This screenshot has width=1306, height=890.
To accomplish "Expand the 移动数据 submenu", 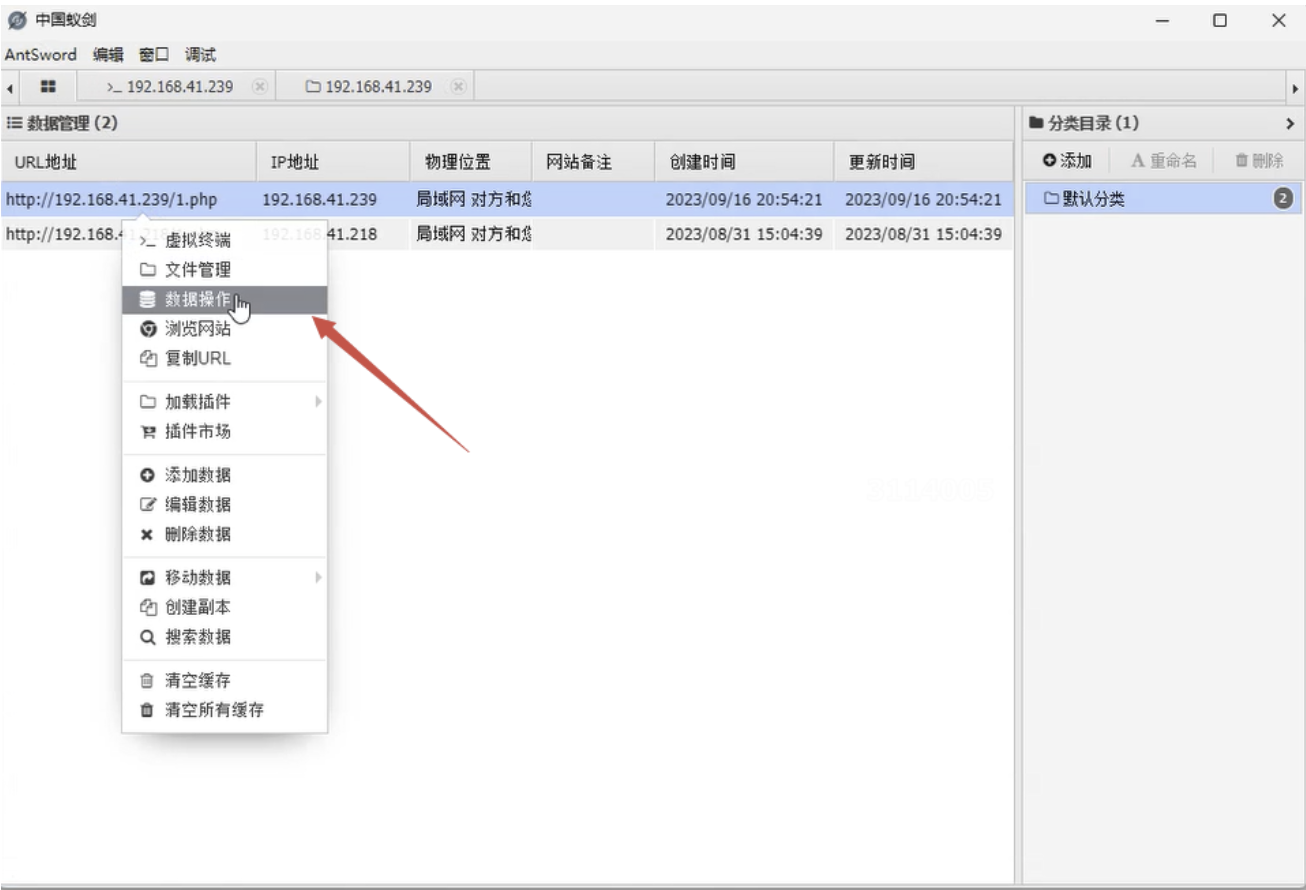I will 224,578.
